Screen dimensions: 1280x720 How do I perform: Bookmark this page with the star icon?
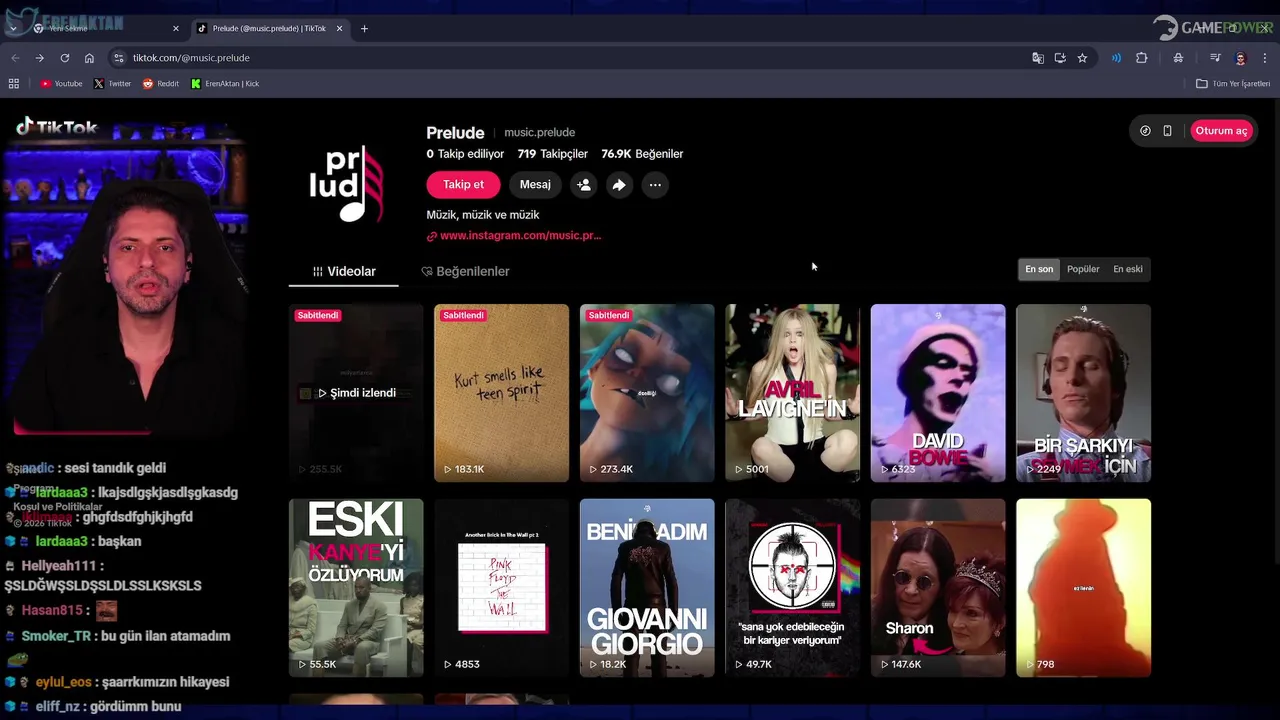[x=1082, y=58]
